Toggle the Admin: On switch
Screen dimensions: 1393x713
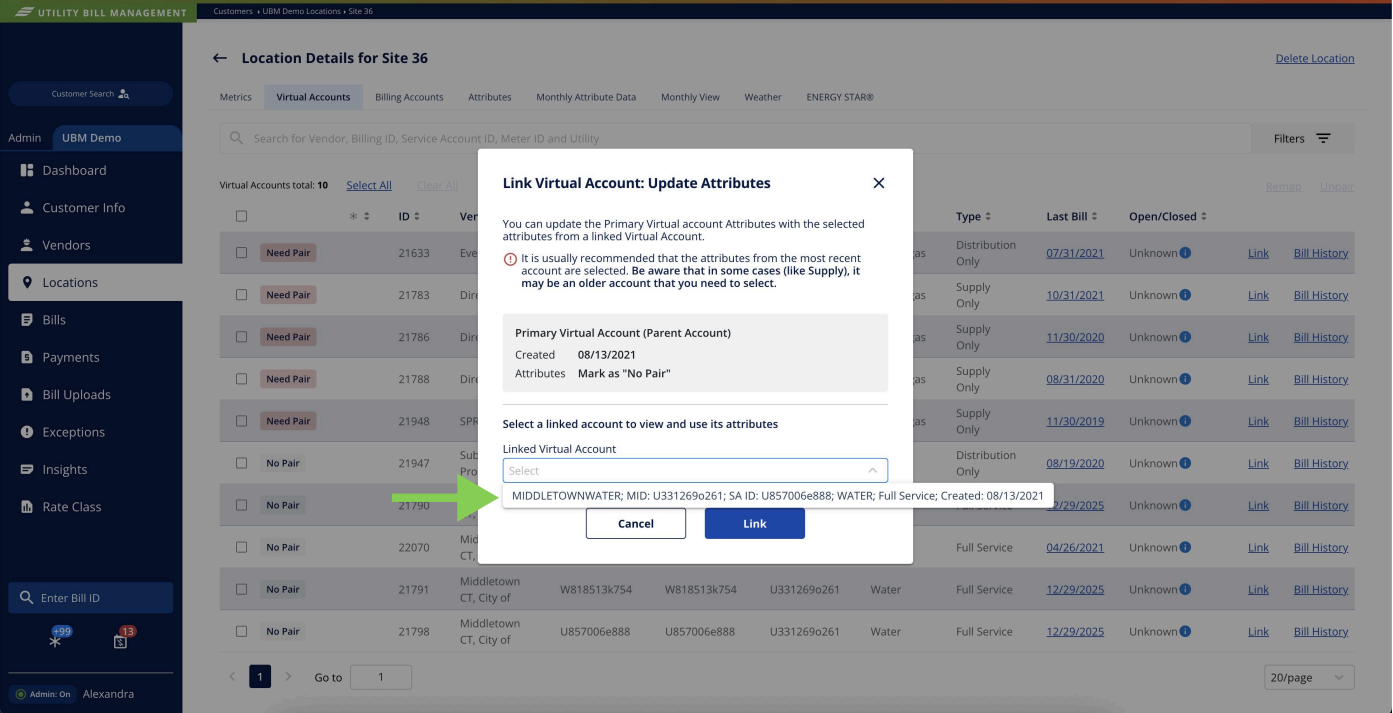click(x=42, y=694)
